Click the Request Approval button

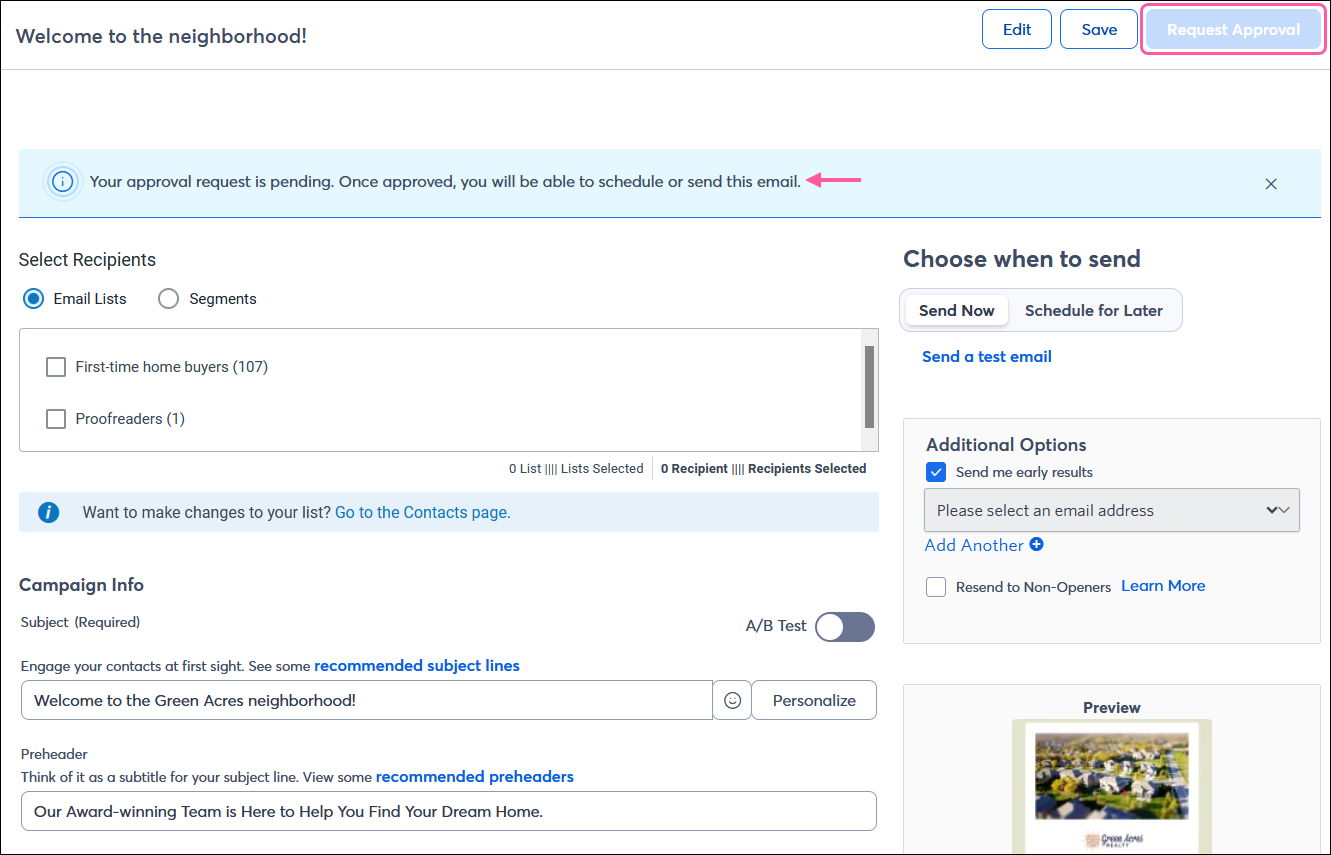click(1233, 29)
